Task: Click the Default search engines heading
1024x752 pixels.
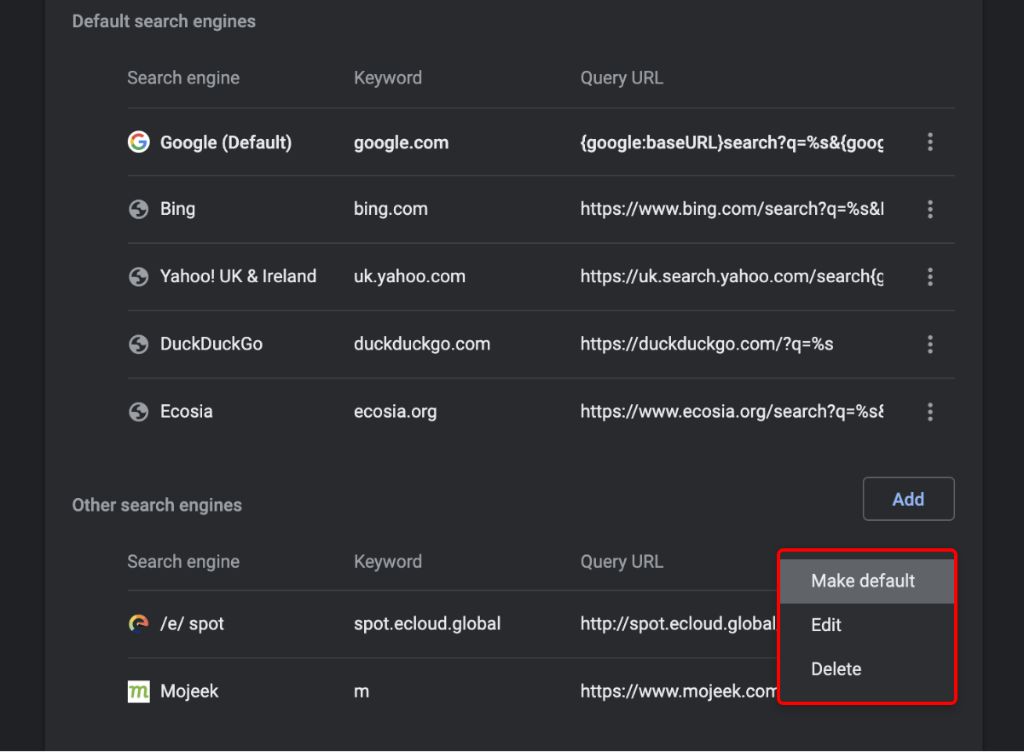Action: point(164,22)
